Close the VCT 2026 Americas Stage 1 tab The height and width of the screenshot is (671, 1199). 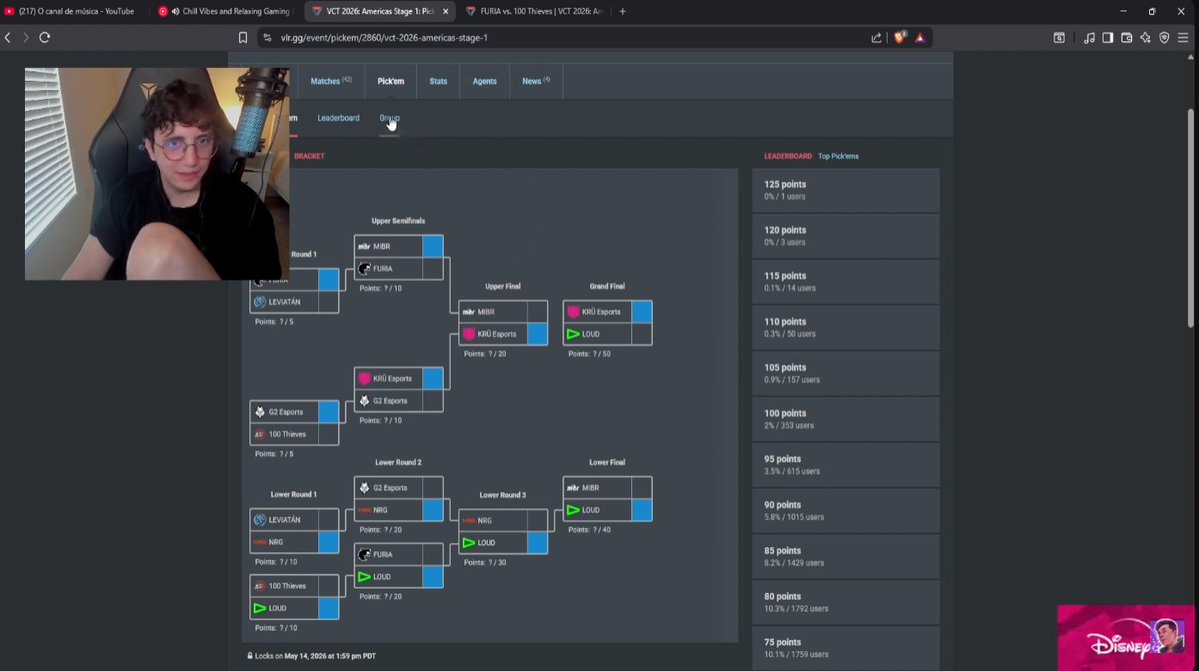coord(445,11)
